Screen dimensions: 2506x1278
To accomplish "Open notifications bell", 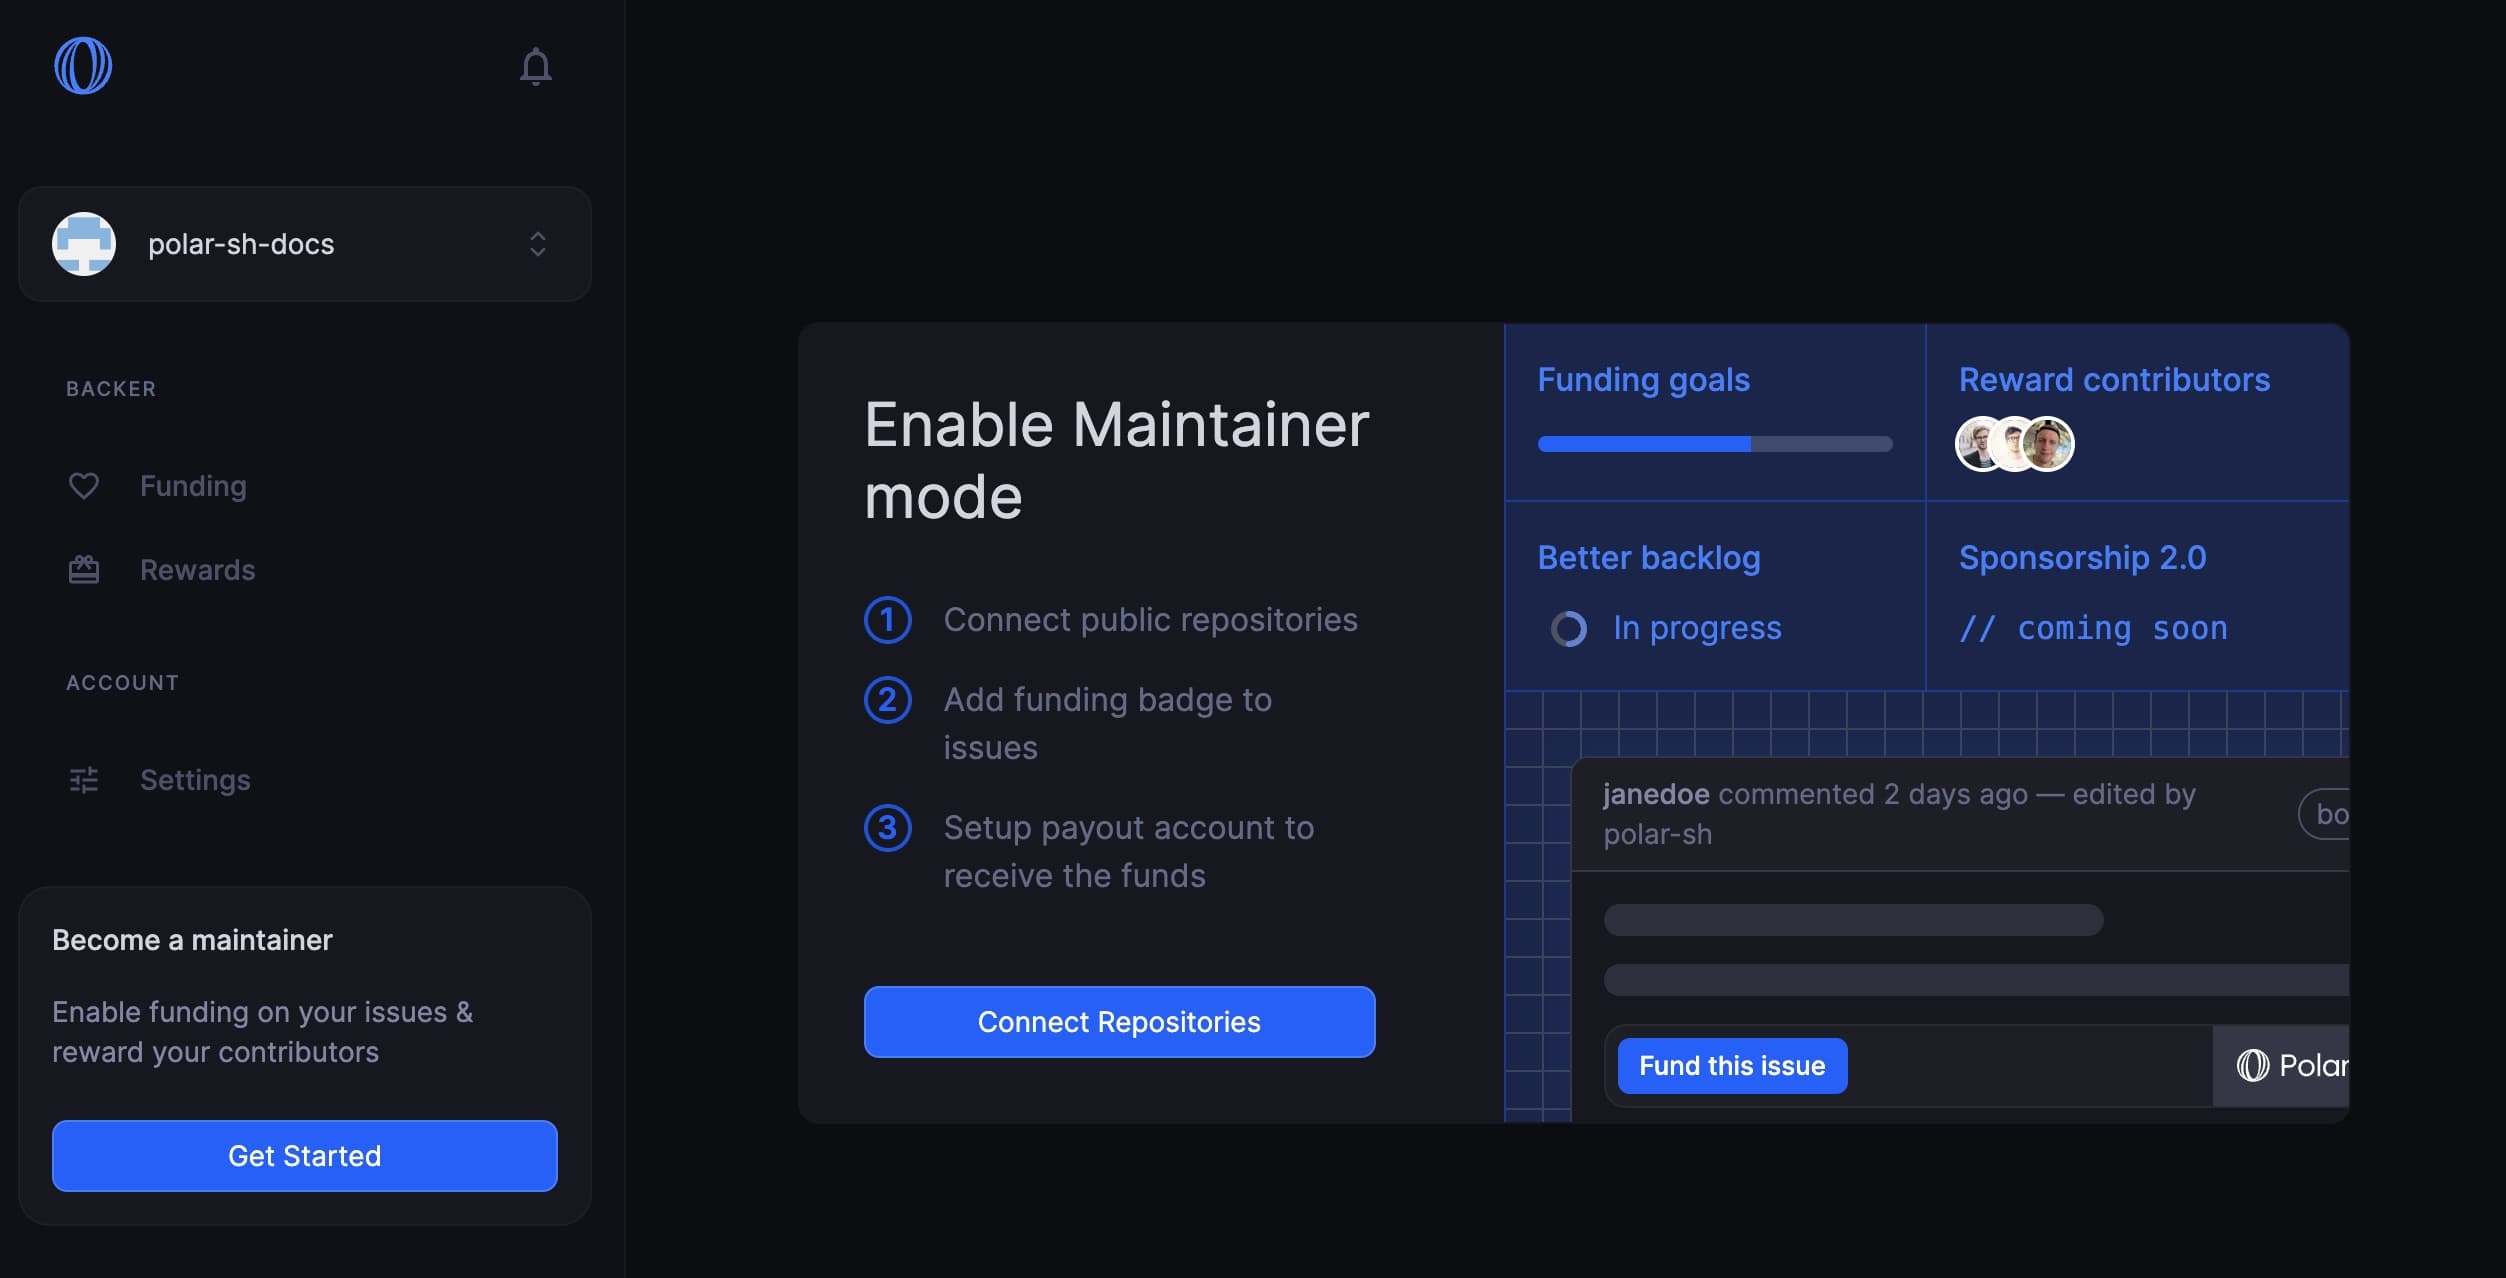I will coord(536,67).
